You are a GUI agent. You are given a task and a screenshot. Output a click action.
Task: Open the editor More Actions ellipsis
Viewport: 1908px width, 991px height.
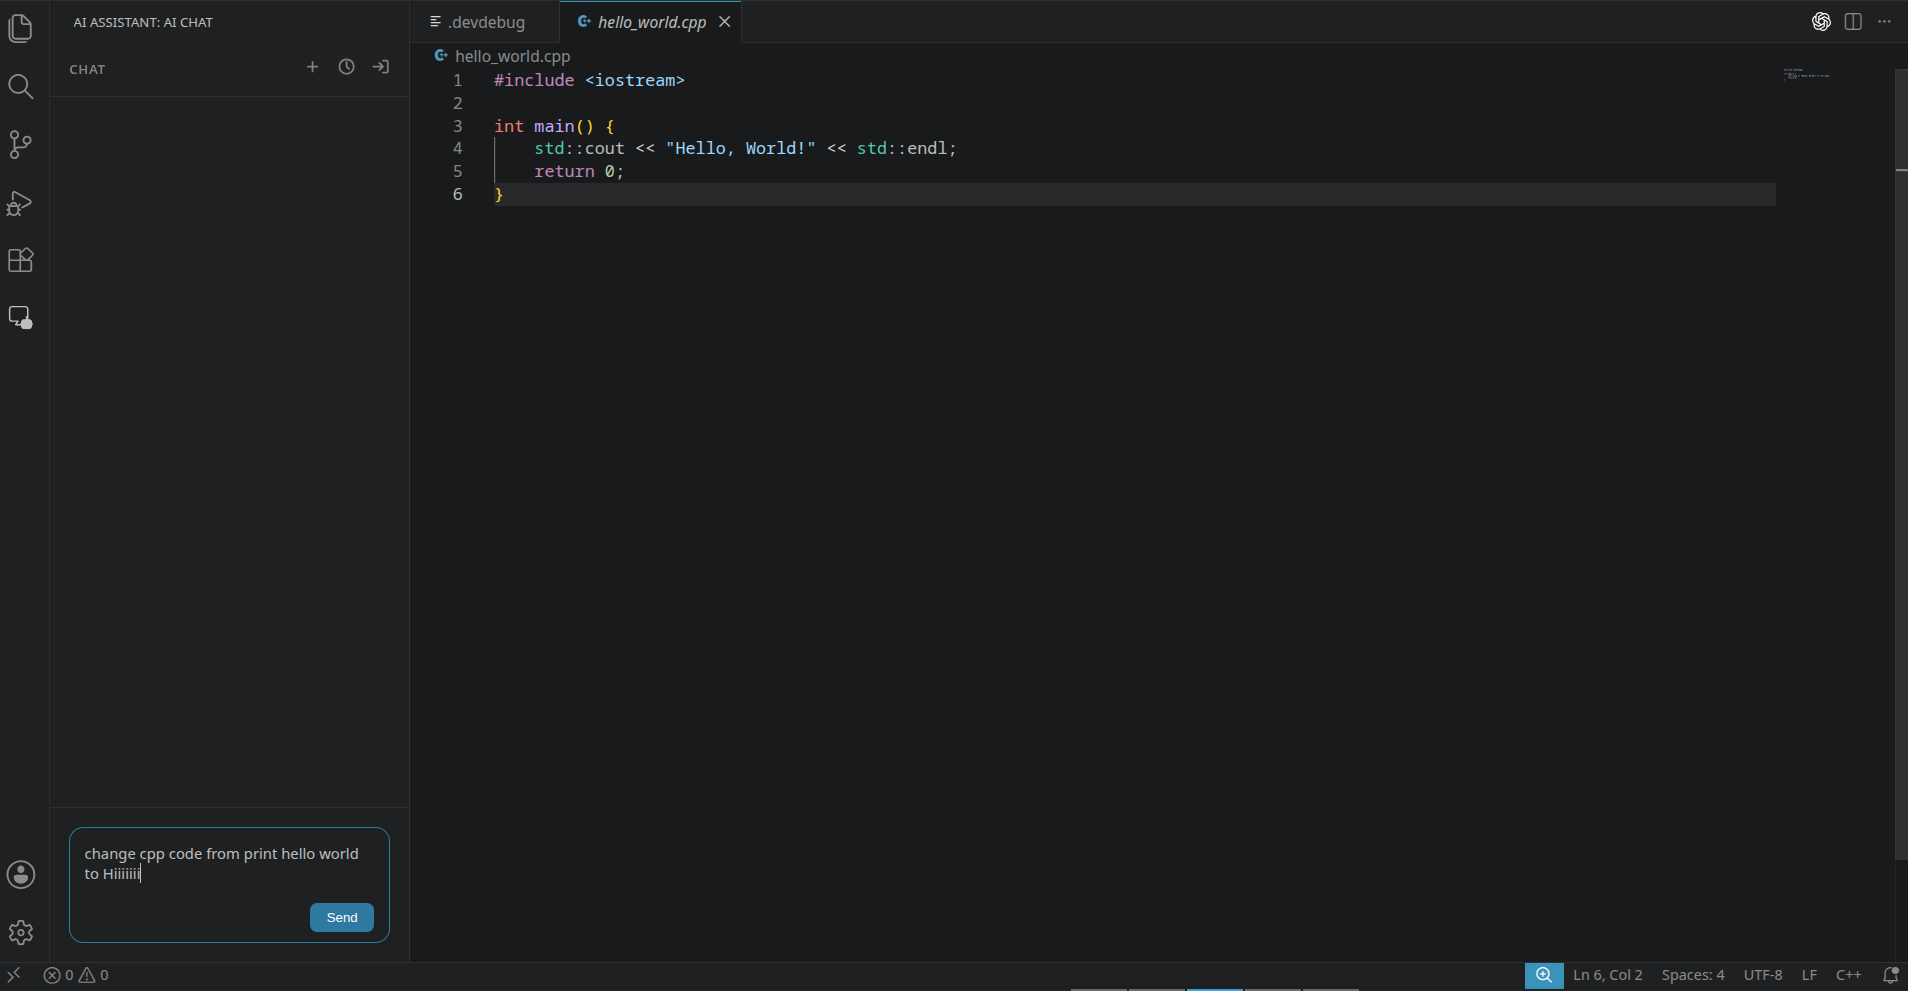click(1884, 22)
